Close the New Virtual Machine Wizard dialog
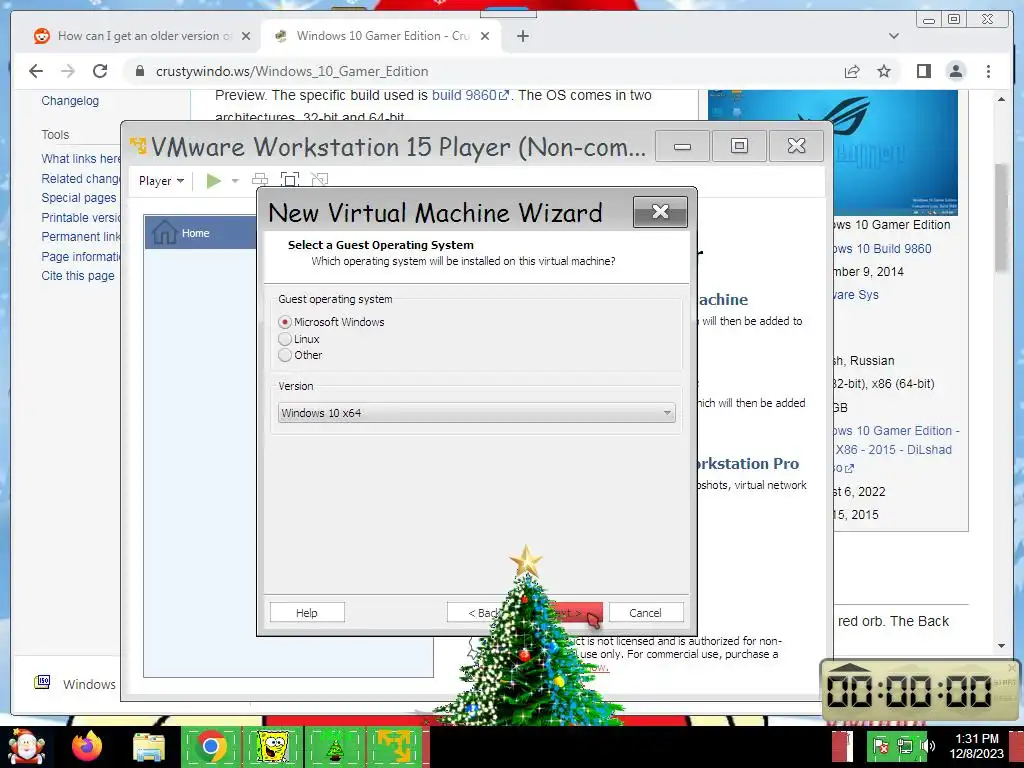 660,212
